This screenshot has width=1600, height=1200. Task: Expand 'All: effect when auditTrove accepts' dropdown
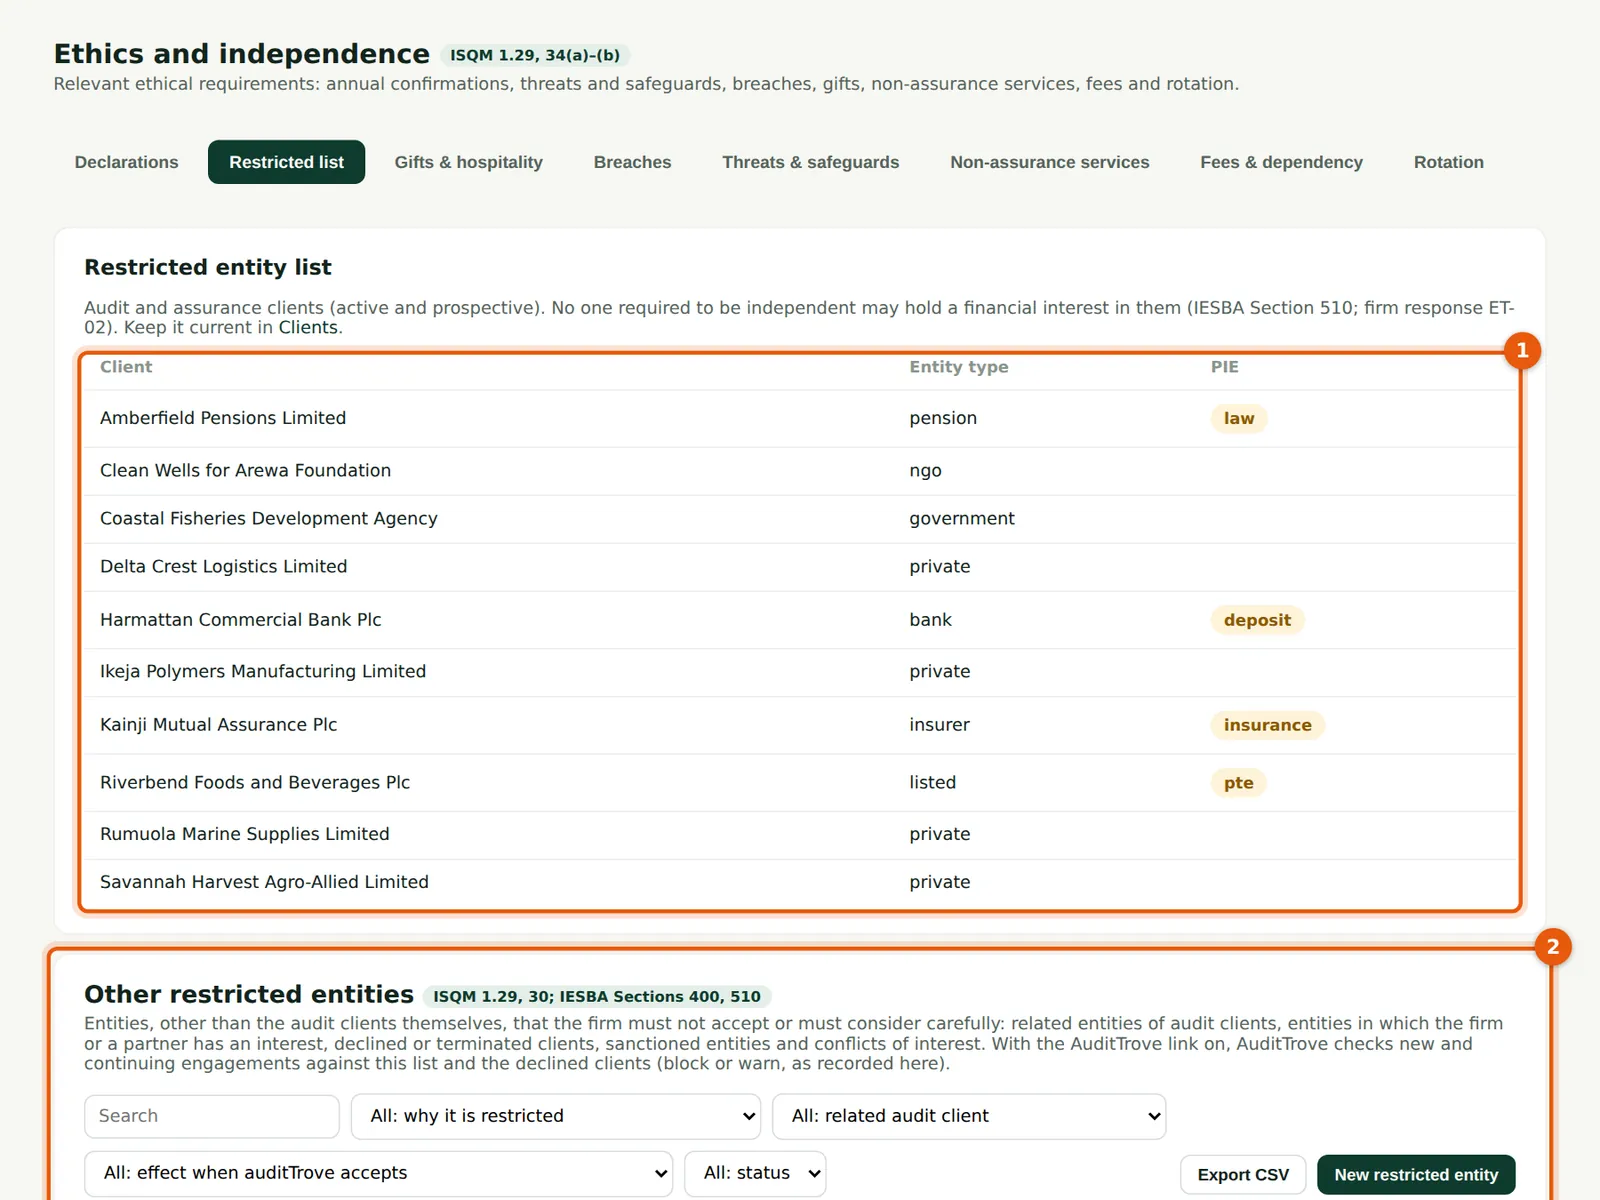379,1173
